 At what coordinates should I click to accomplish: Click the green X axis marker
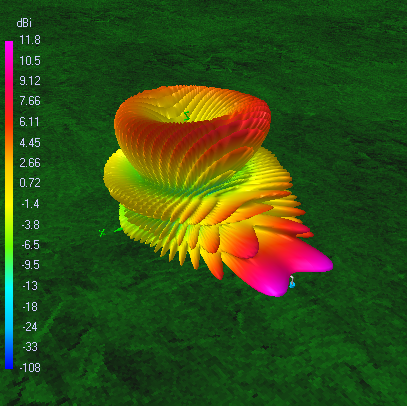click(x=102, y=232)
